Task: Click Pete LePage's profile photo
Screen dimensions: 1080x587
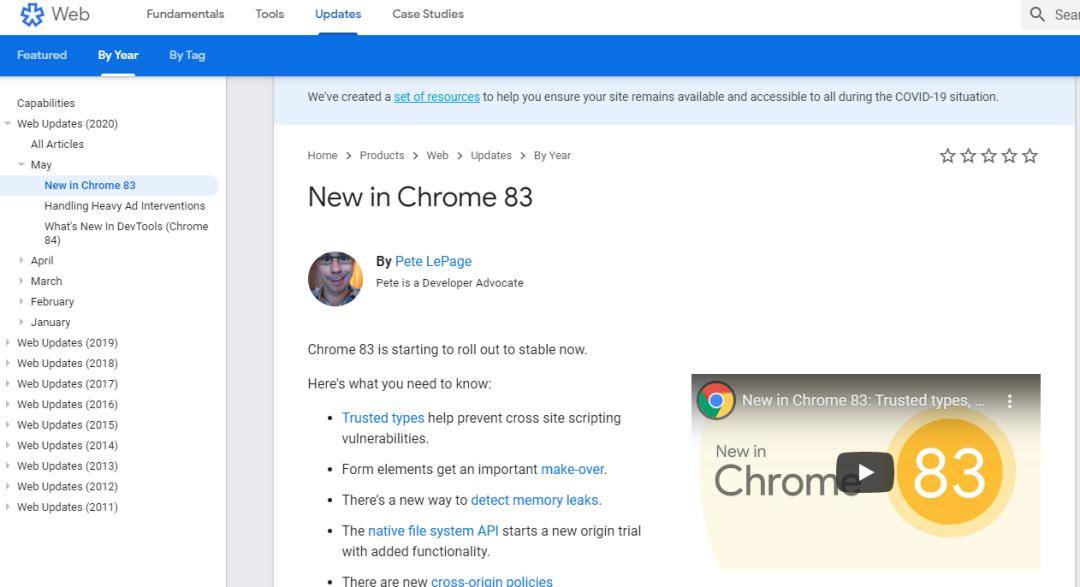Action: coord(335,278)
